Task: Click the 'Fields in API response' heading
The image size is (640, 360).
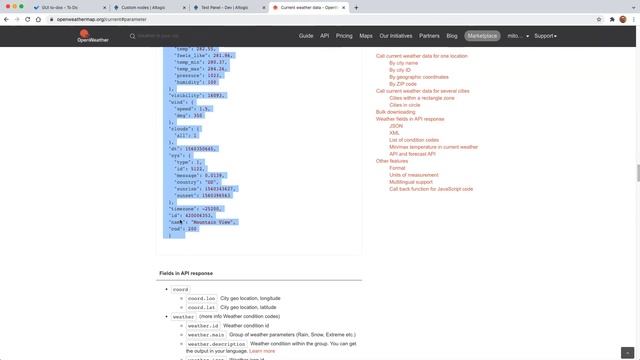Action: click(186, 273)
